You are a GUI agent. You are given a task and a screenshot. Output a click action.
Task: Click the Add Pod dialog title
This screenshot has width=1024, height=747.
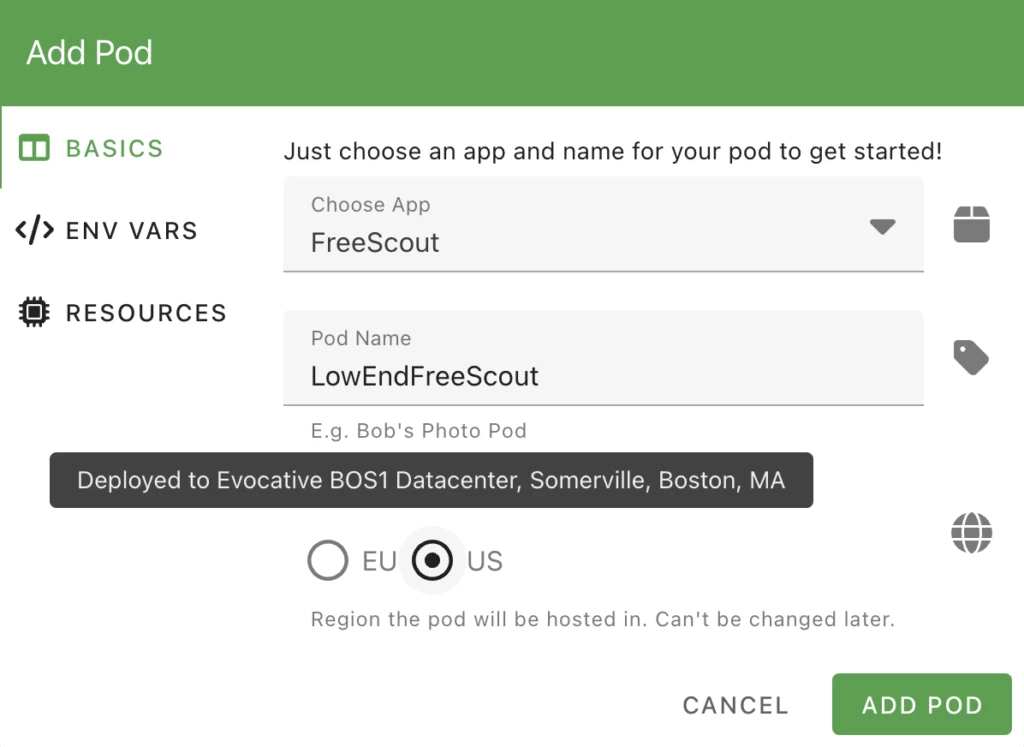89,52
